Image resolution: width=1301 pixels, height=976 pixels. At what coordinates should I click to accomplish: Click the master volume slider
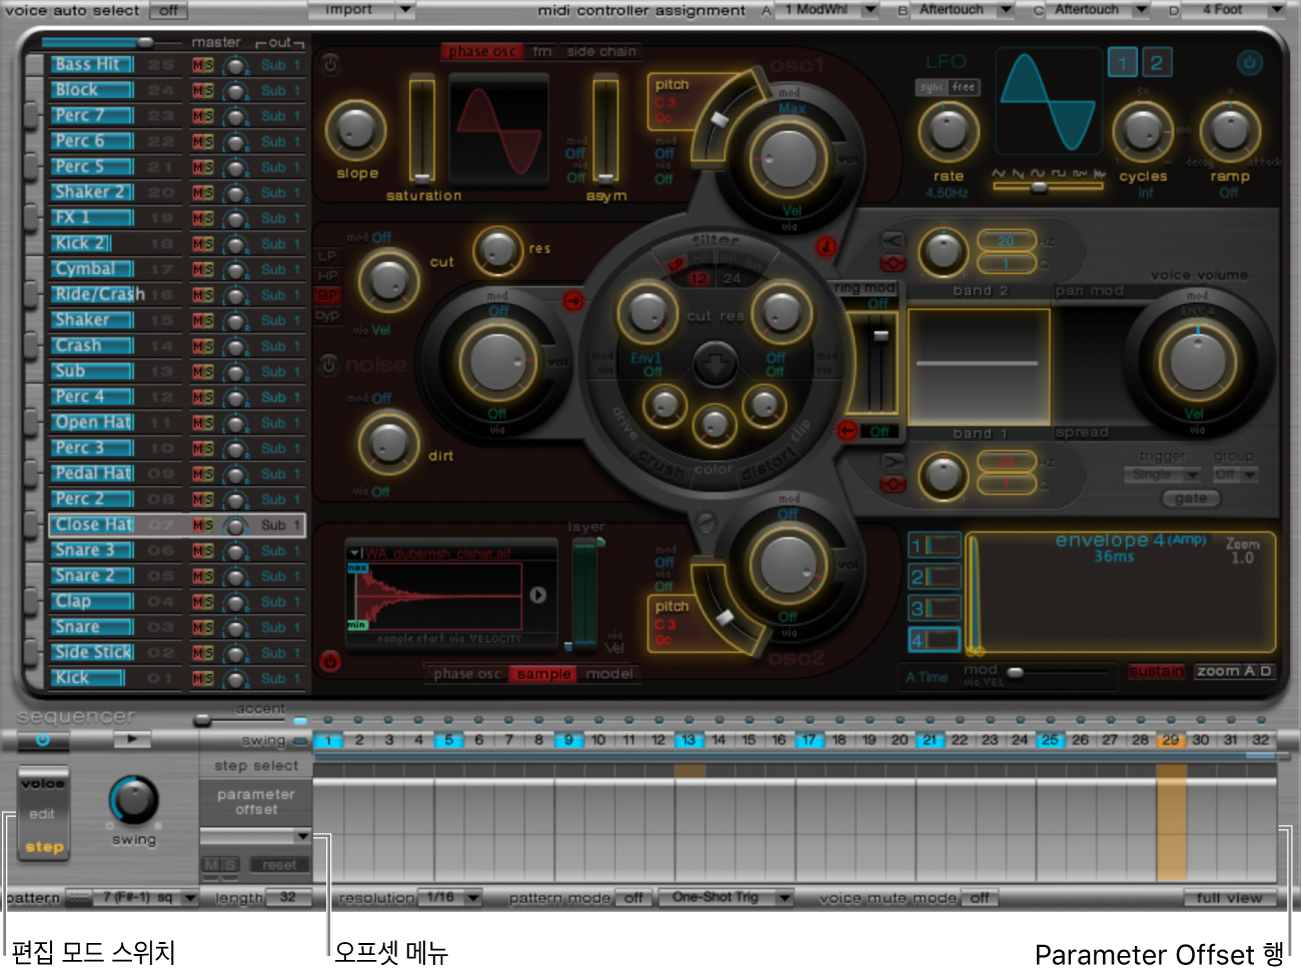[x=145, y=43]
